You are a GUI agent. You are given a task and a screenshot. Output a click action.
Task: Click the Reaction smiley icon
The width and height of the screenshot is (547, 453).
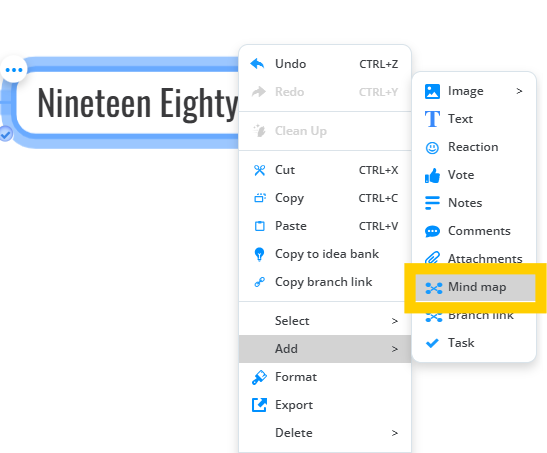tap(432, 148)
